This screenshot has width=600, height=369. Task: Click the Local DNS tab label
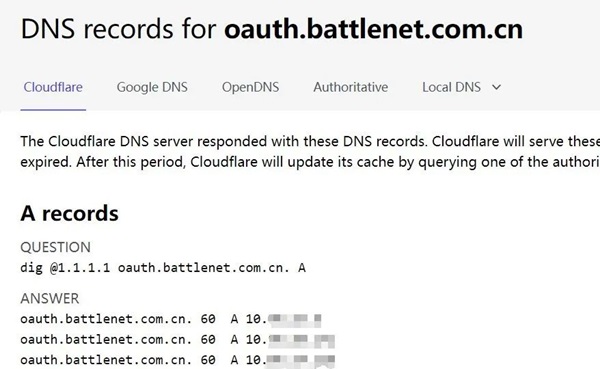452,87
